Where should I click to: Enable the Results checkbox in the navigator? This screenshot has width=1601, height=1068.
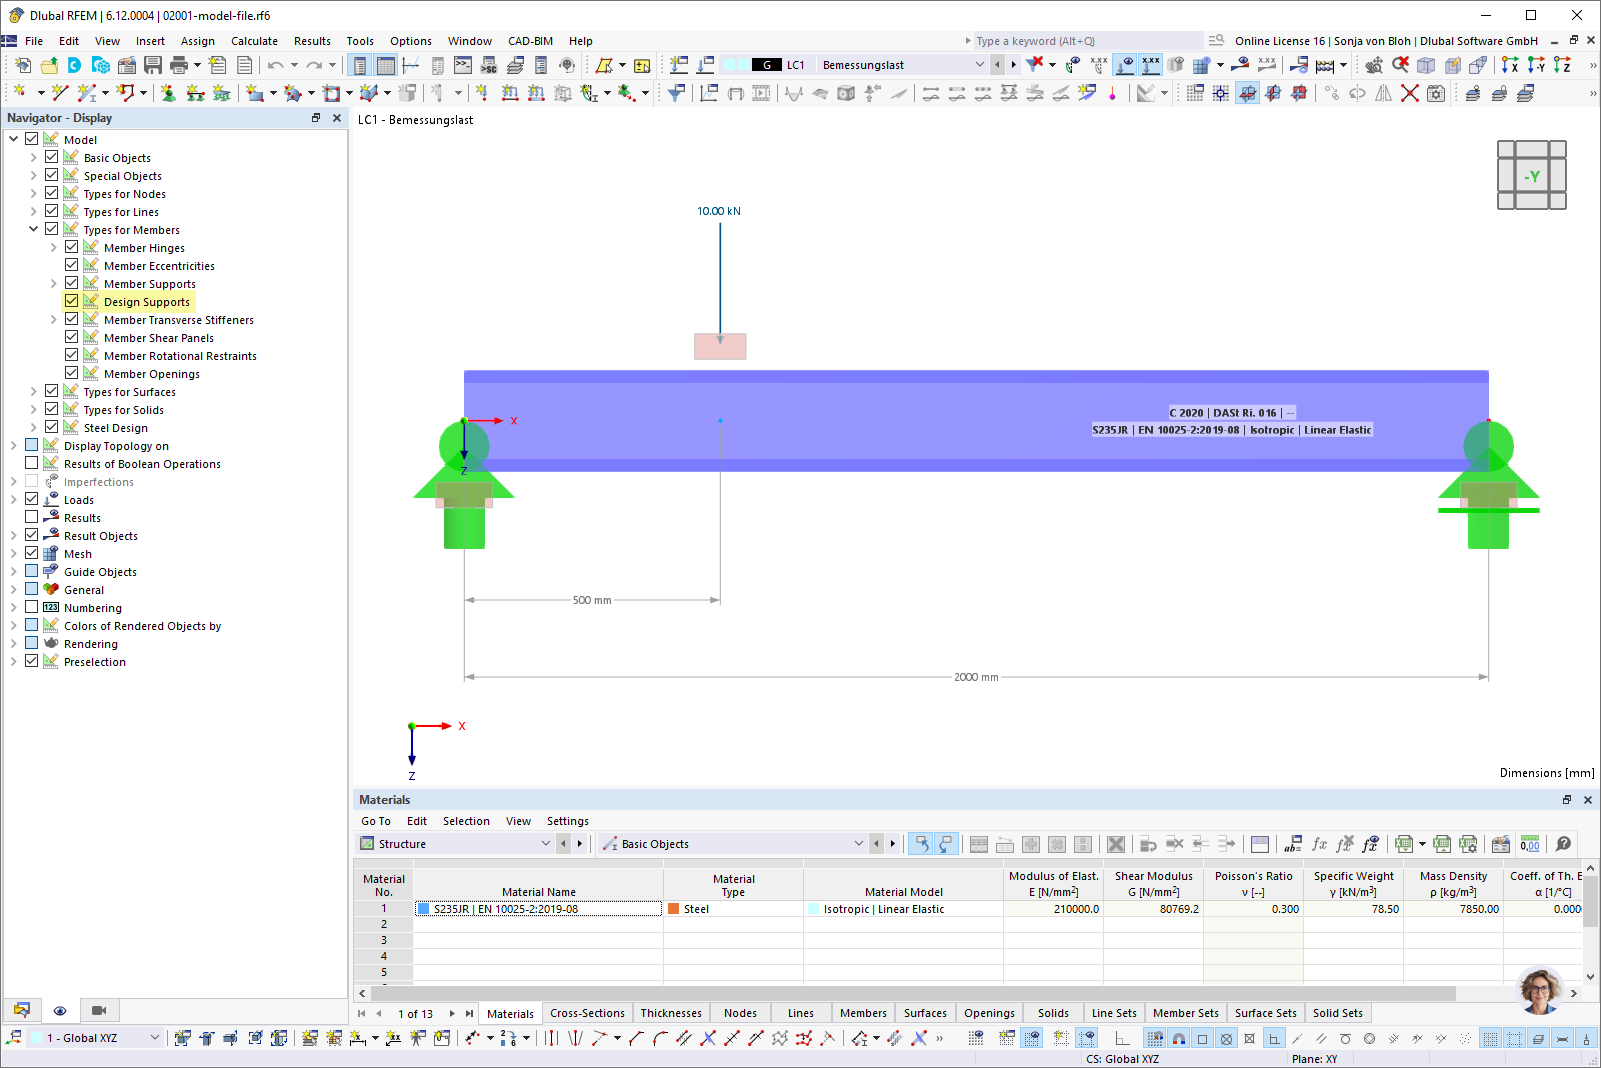pyautogui.click(x=31, y=517)
